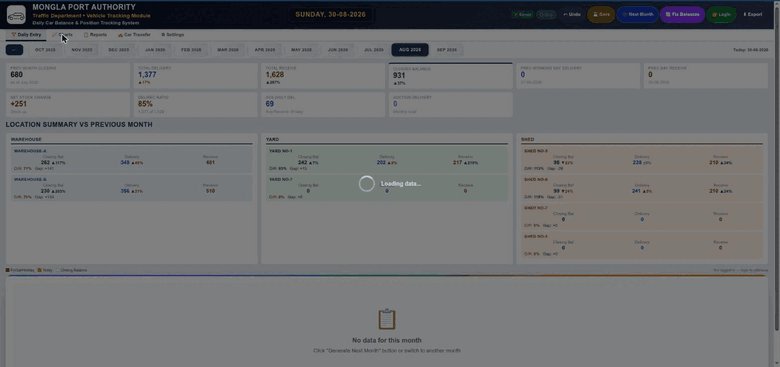Screen dimensions: 780x367
Task: Click the Login button
Action: pyautogui.click(x=721, y=14)
